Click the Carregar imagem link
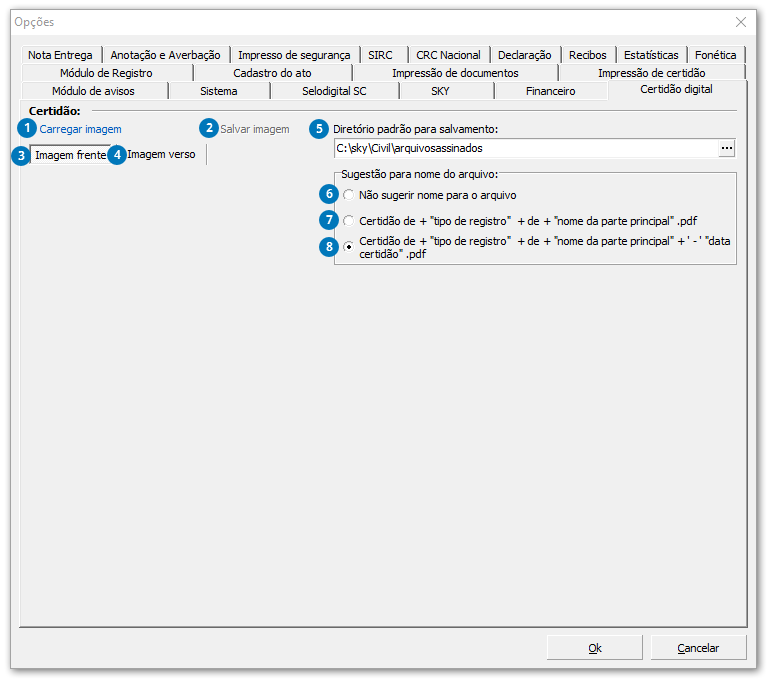Image resolution: width=770 pixels, height=682 pixels. click(x=81, y=129)
